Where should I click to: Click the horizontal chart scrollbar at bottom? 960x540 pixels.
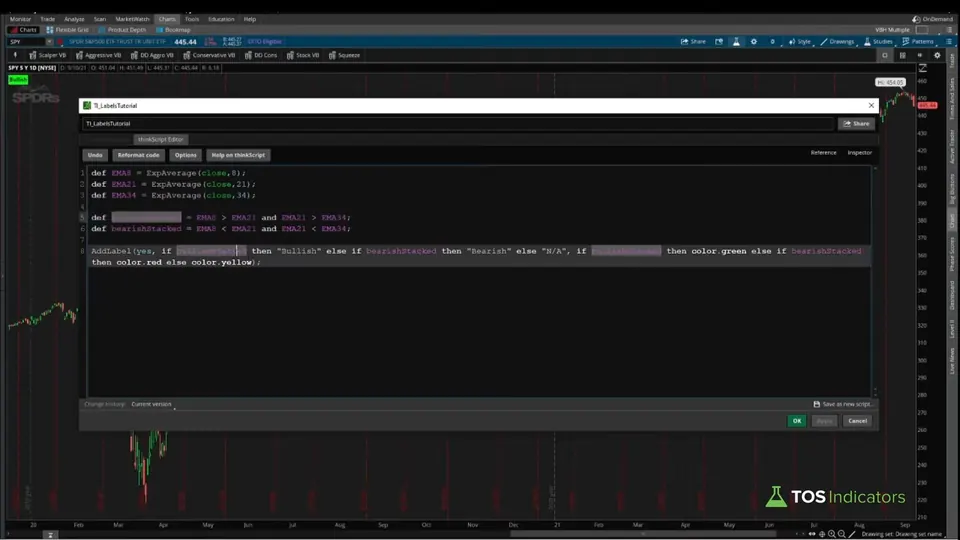pyautogui.click(x=643, y=534)
